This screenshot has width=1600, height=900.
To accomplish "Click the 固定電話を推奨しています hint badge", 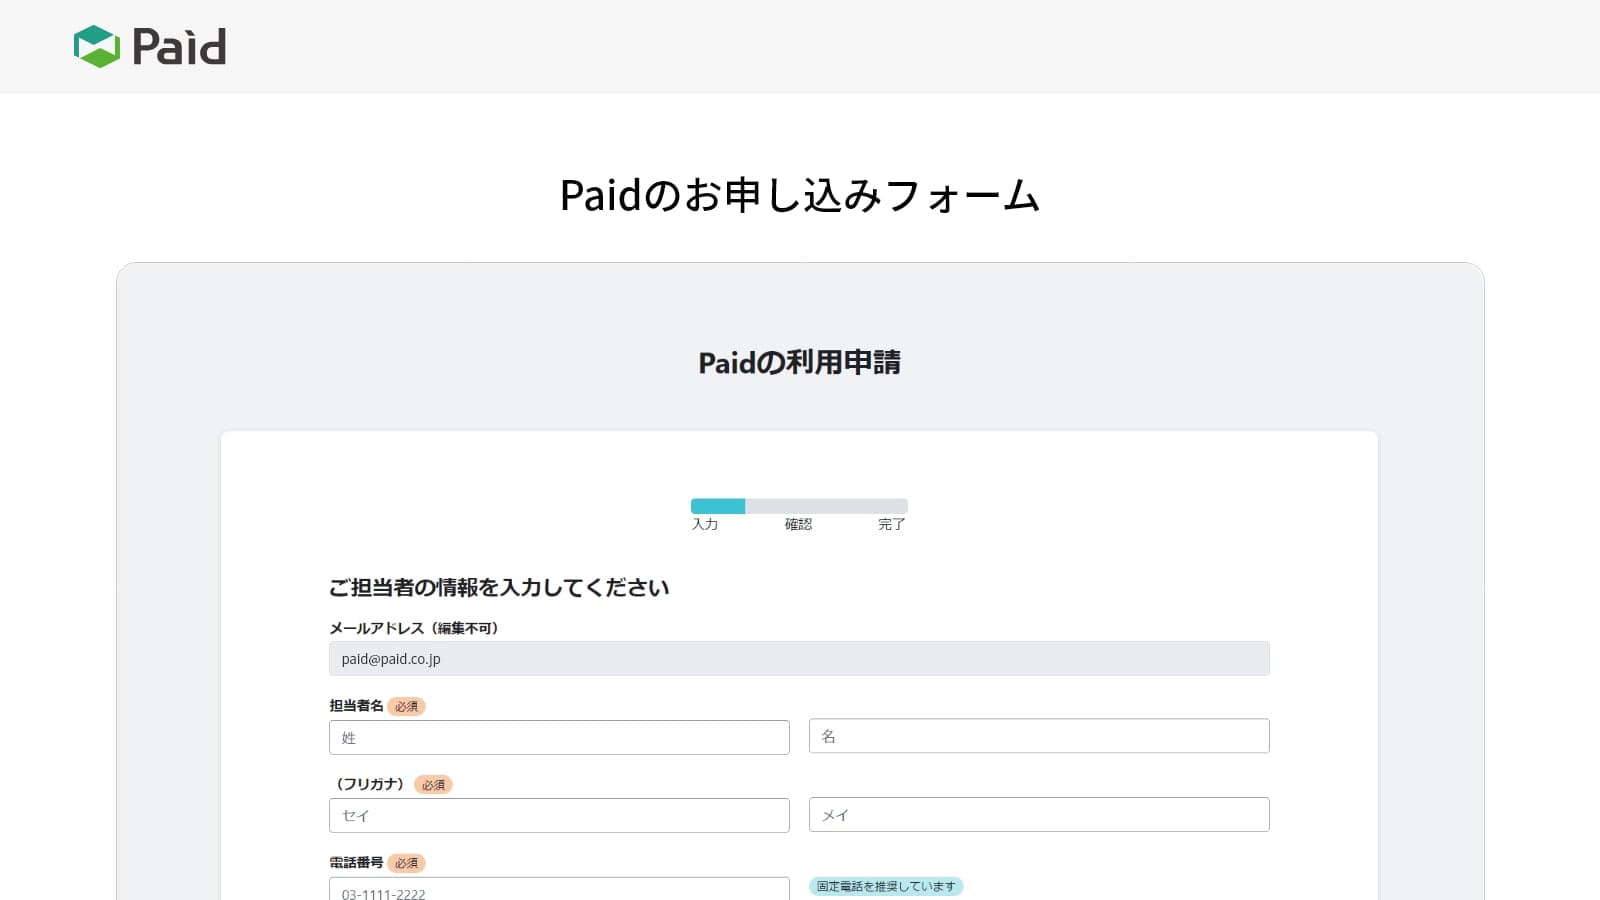I will coord(885,886).
